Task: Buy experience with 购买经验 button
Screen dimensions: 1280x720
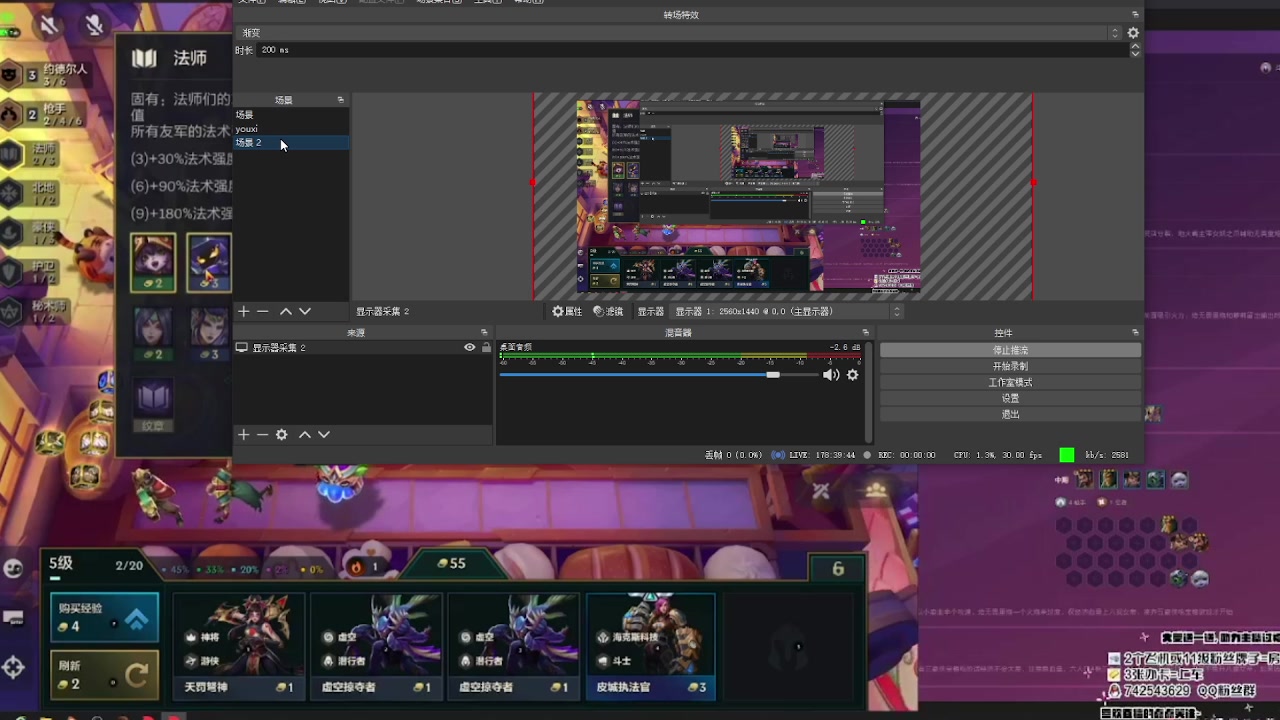Action: point(104,618)
